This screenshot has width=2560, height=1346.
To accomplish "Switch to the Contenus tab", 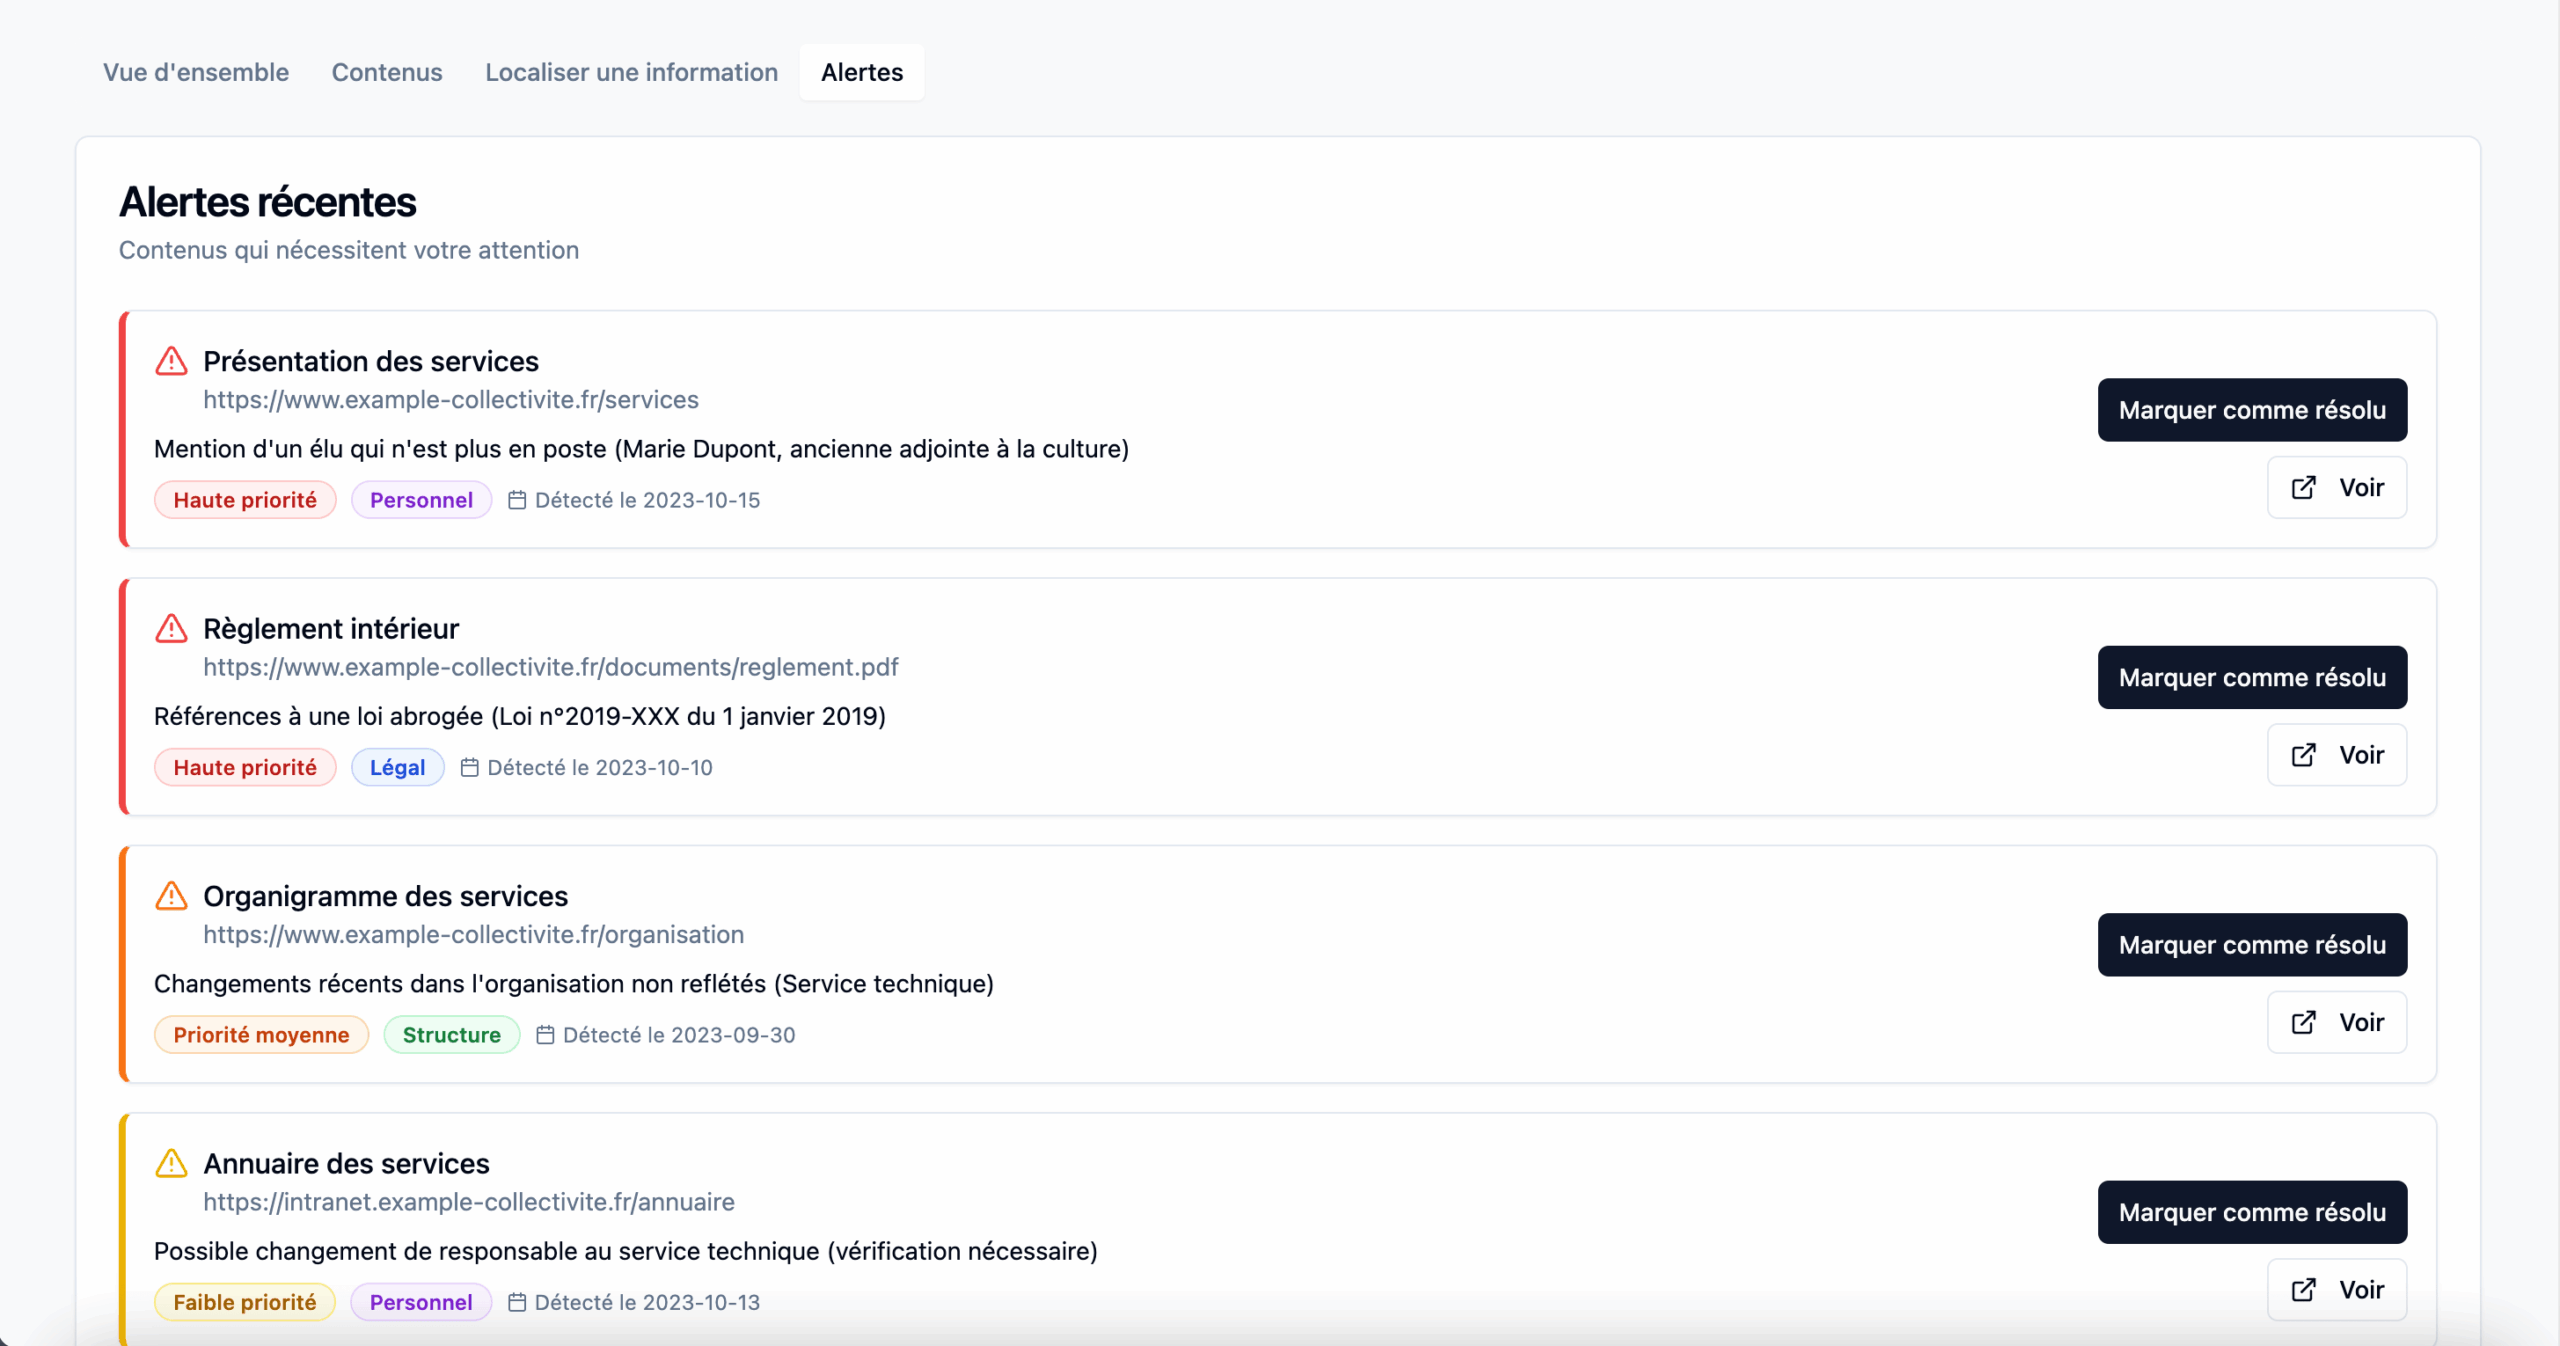I will (387, 72).
